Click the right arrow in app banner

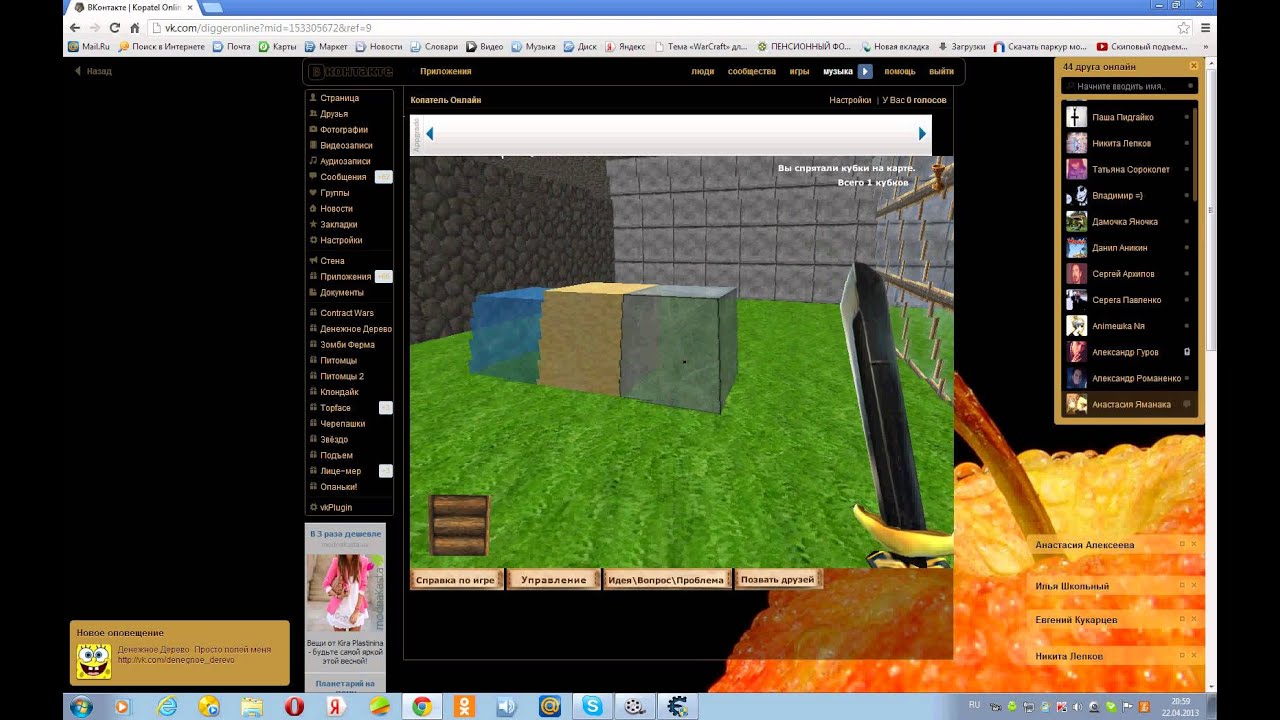(x=922, y=134)
